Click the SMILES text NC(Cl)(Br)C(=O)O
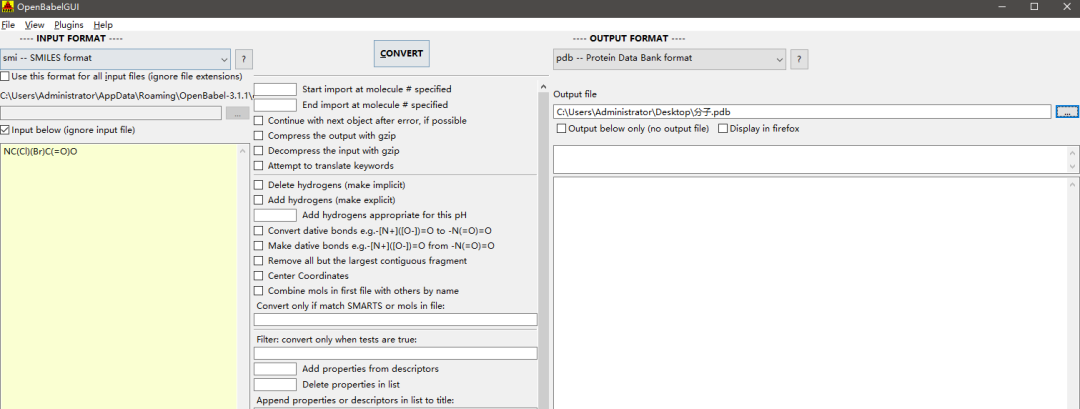This screenshot has height=409, width=1080. (x=40, y=151)
